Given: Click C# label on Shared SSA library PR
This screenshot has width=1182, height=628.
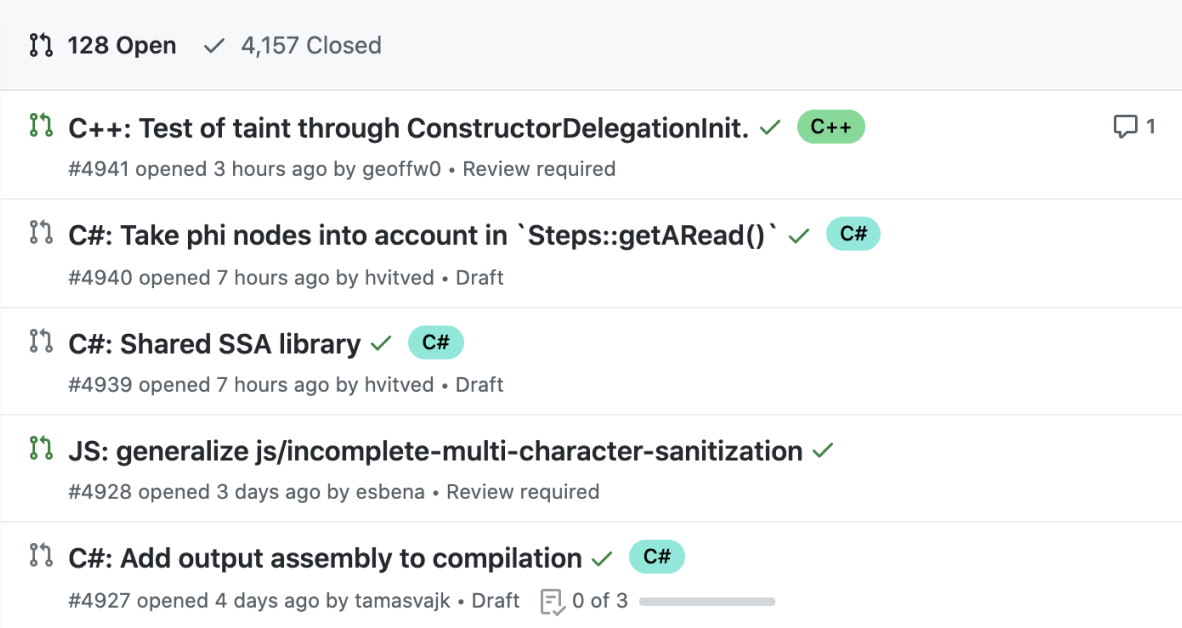Looking at the screenshot, I should coord(435,343).
